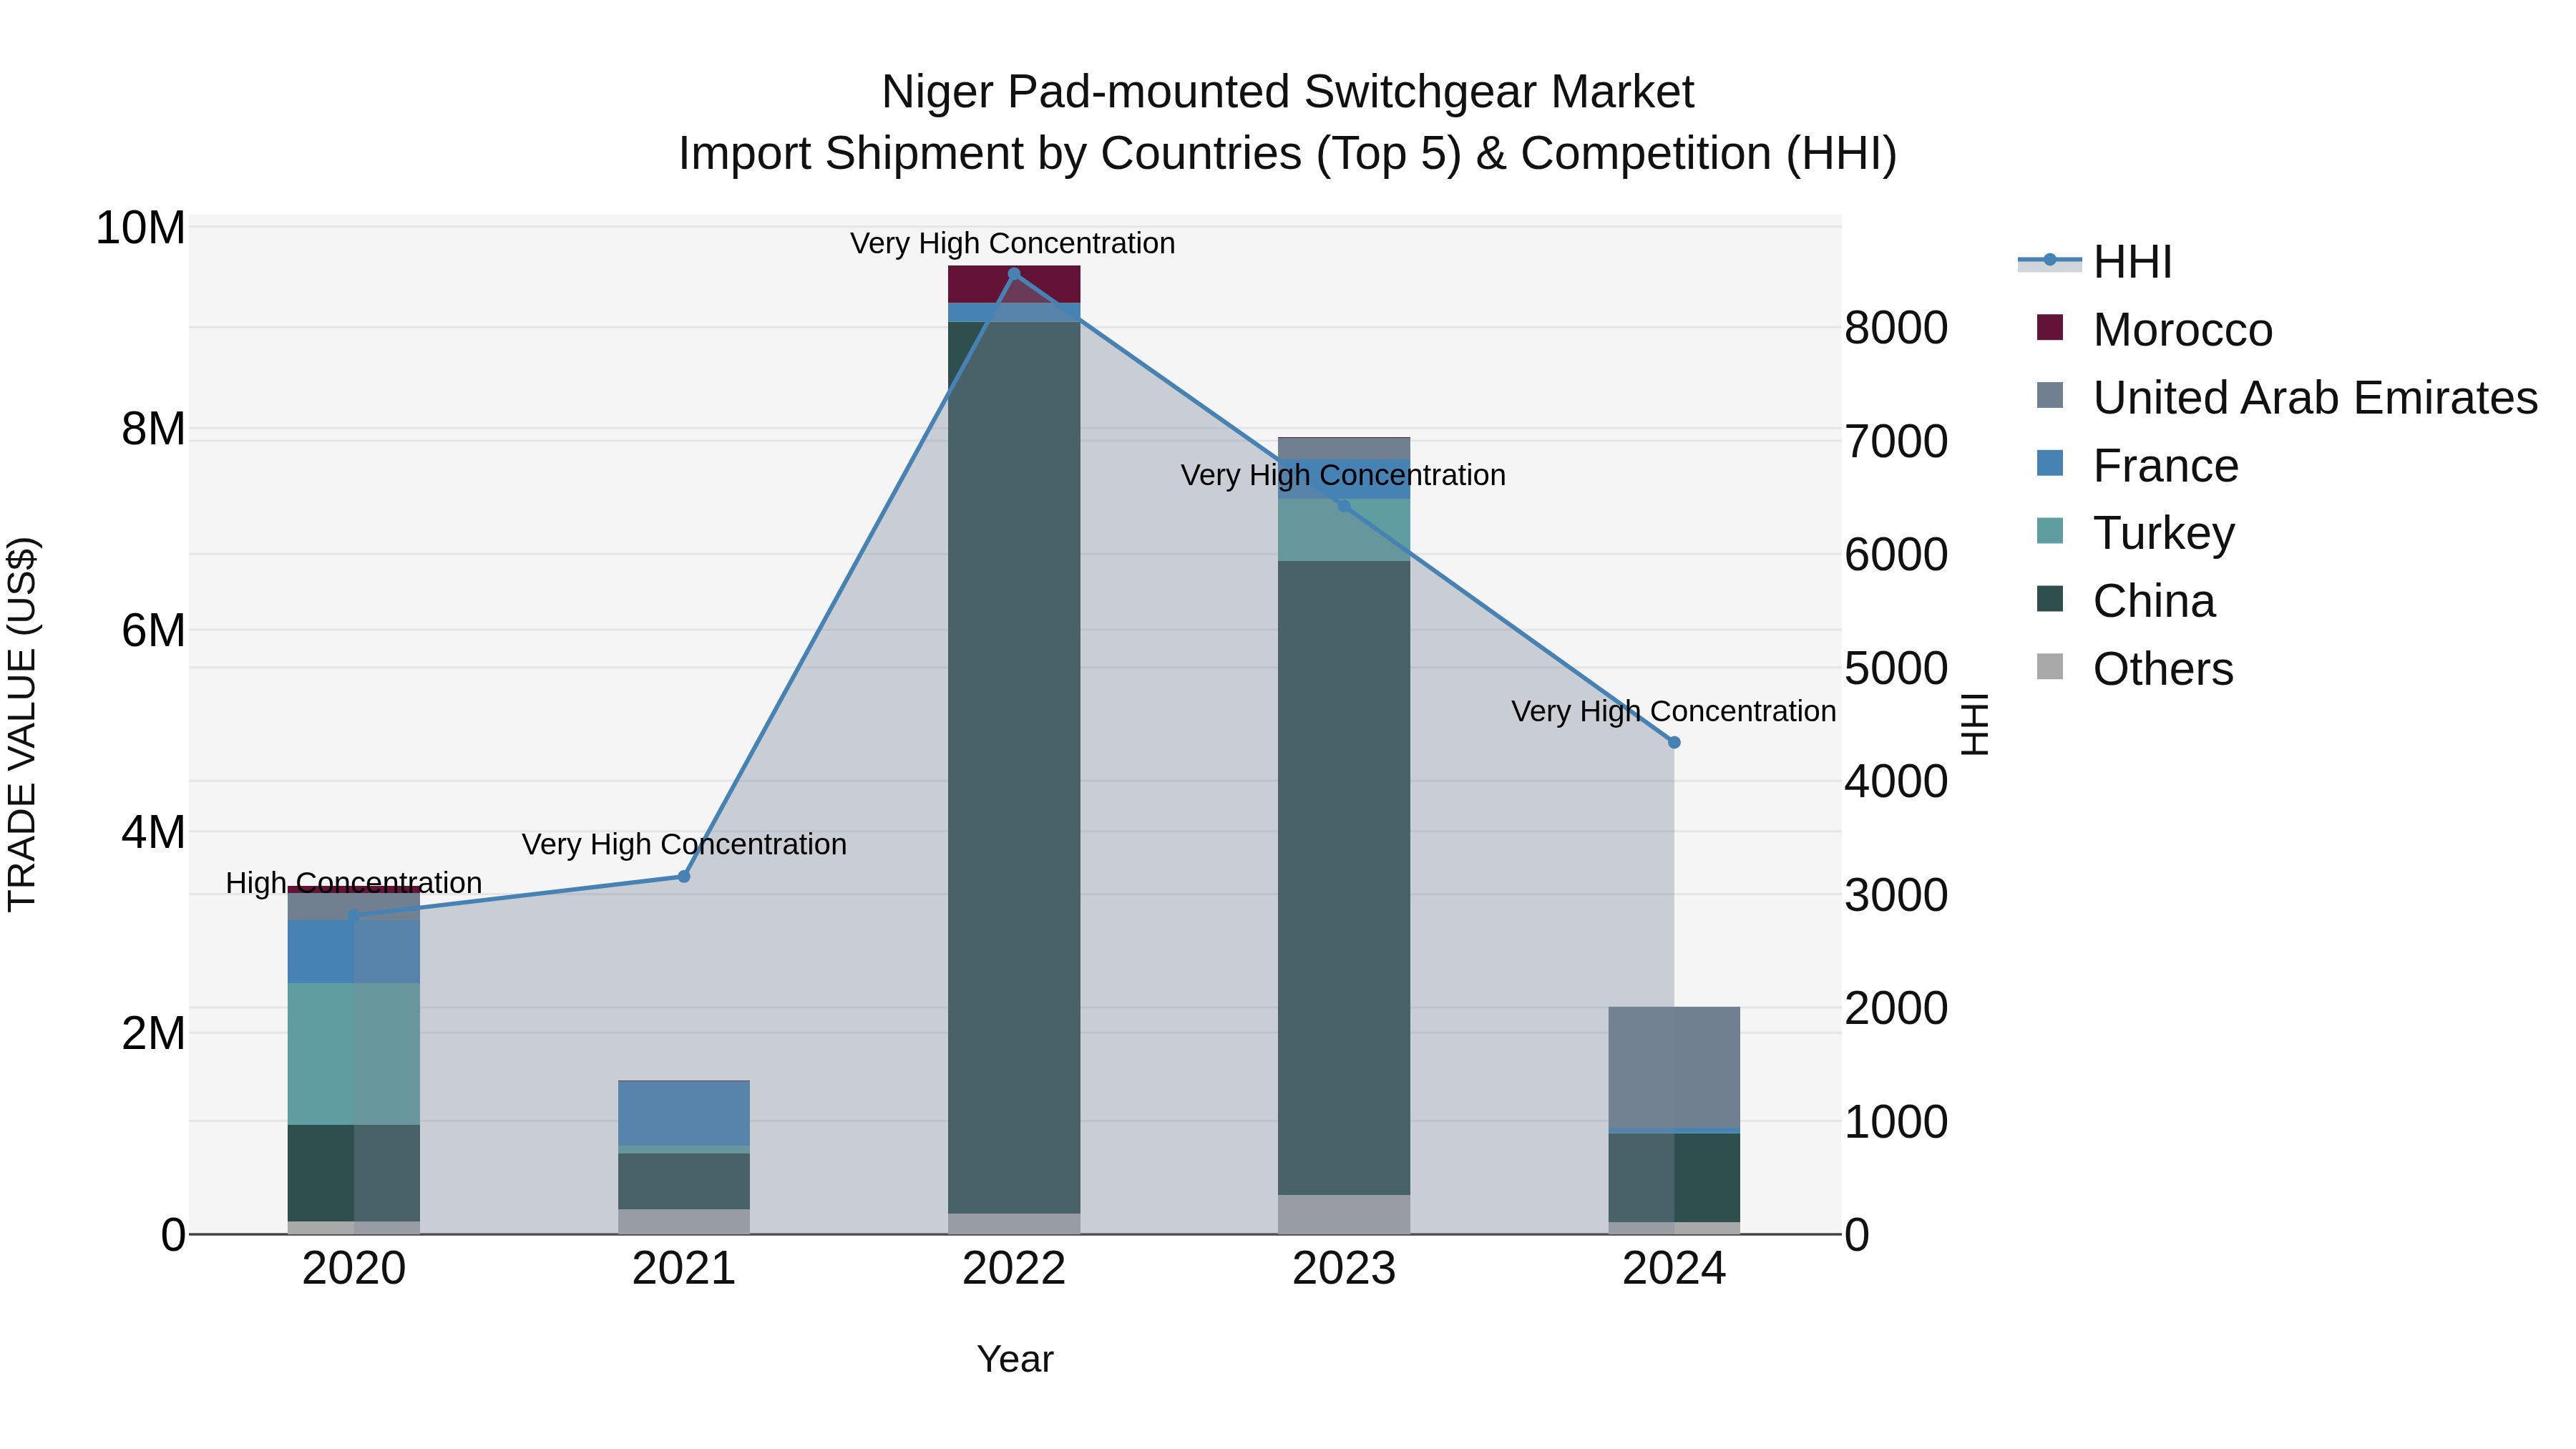This screenshot has height=1449, width=2576.
Task: Click 'Very High Concentration' label above 2022
Action: (x=1012, y=243)
